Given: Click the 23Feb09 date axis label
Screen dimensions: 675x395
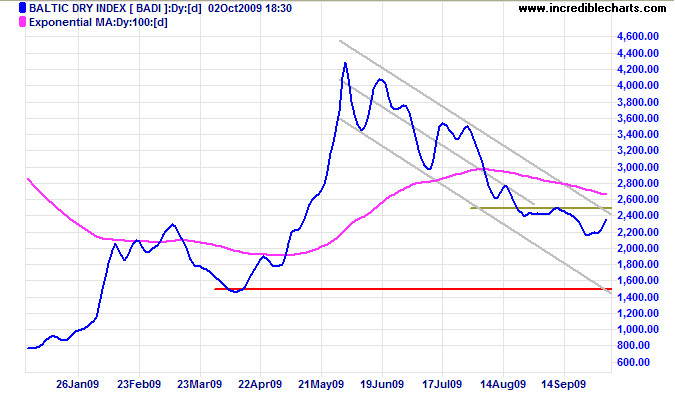Looking at the screenshot, I should (x=139, y=384).
